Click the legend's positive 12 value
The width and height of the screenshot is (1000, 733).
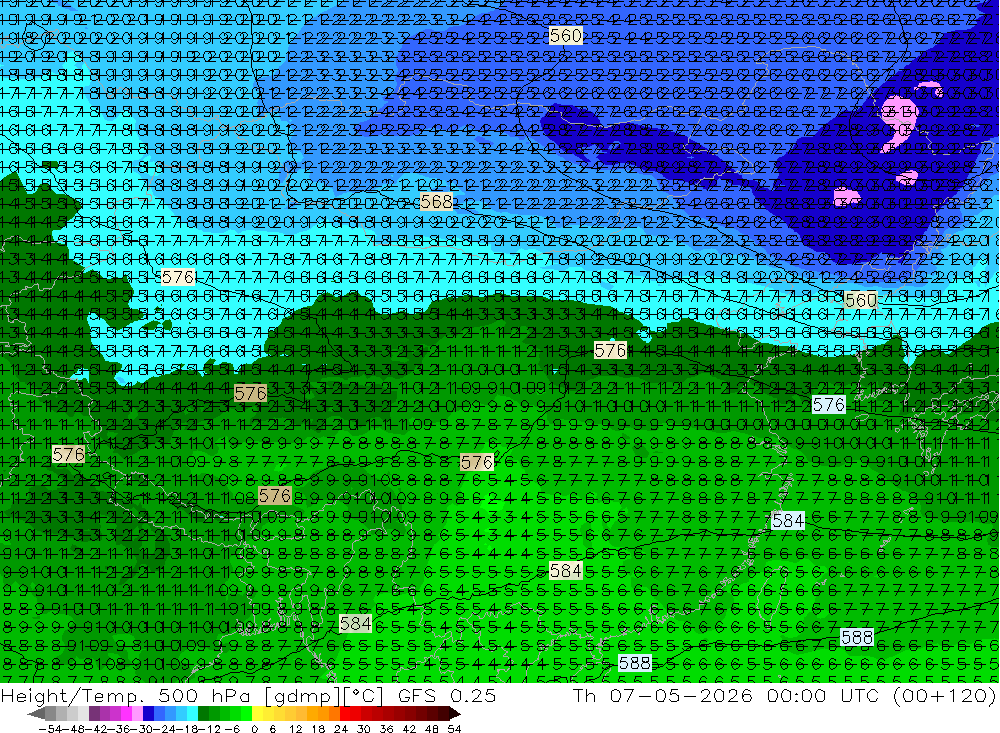point(295,729)
